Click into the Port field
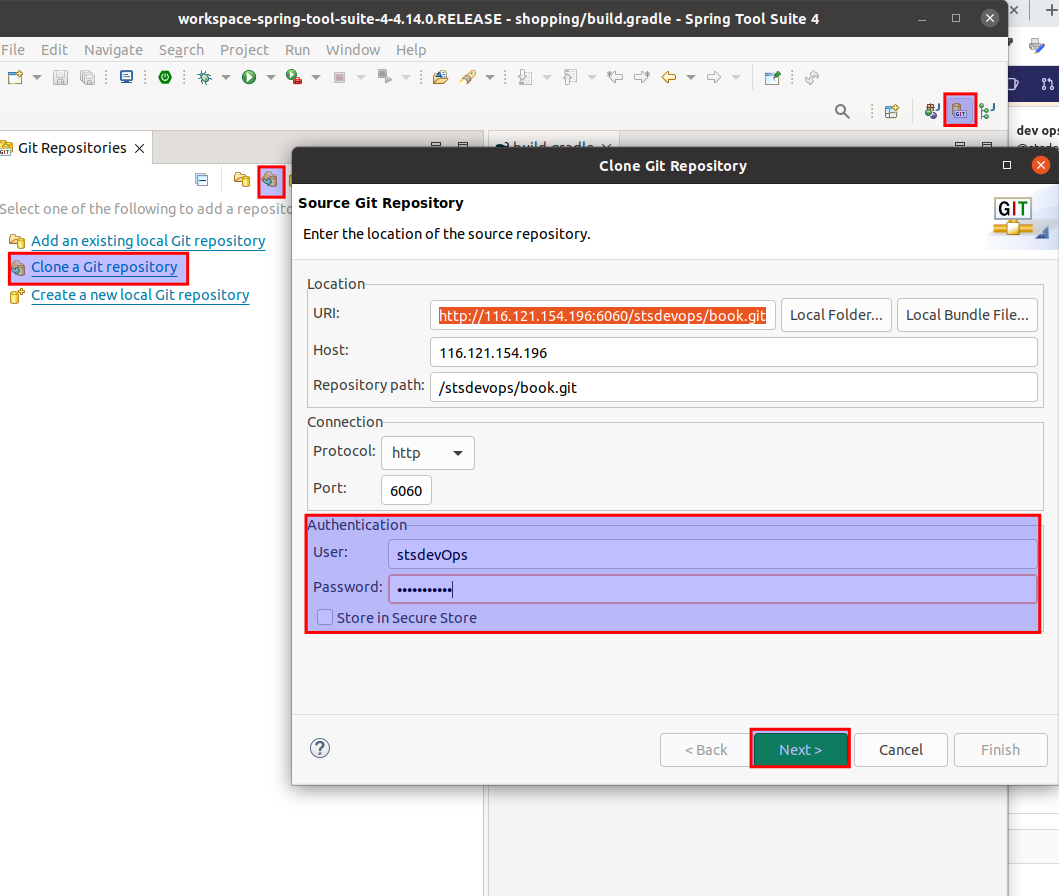1059x896 pixels. [x=406, y=490]
